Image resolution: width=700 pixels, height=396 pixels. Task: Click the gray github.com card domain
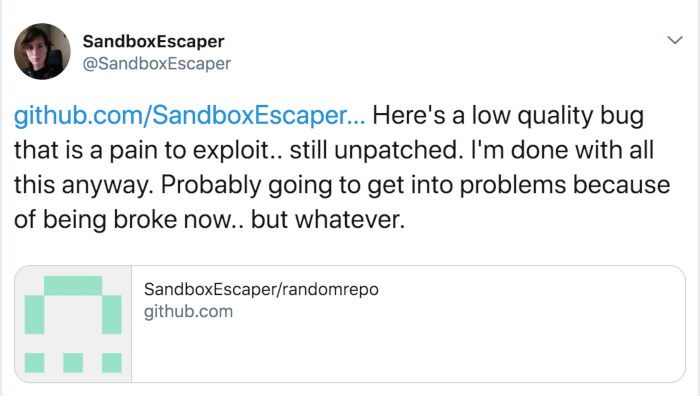[x=188, y=311]
